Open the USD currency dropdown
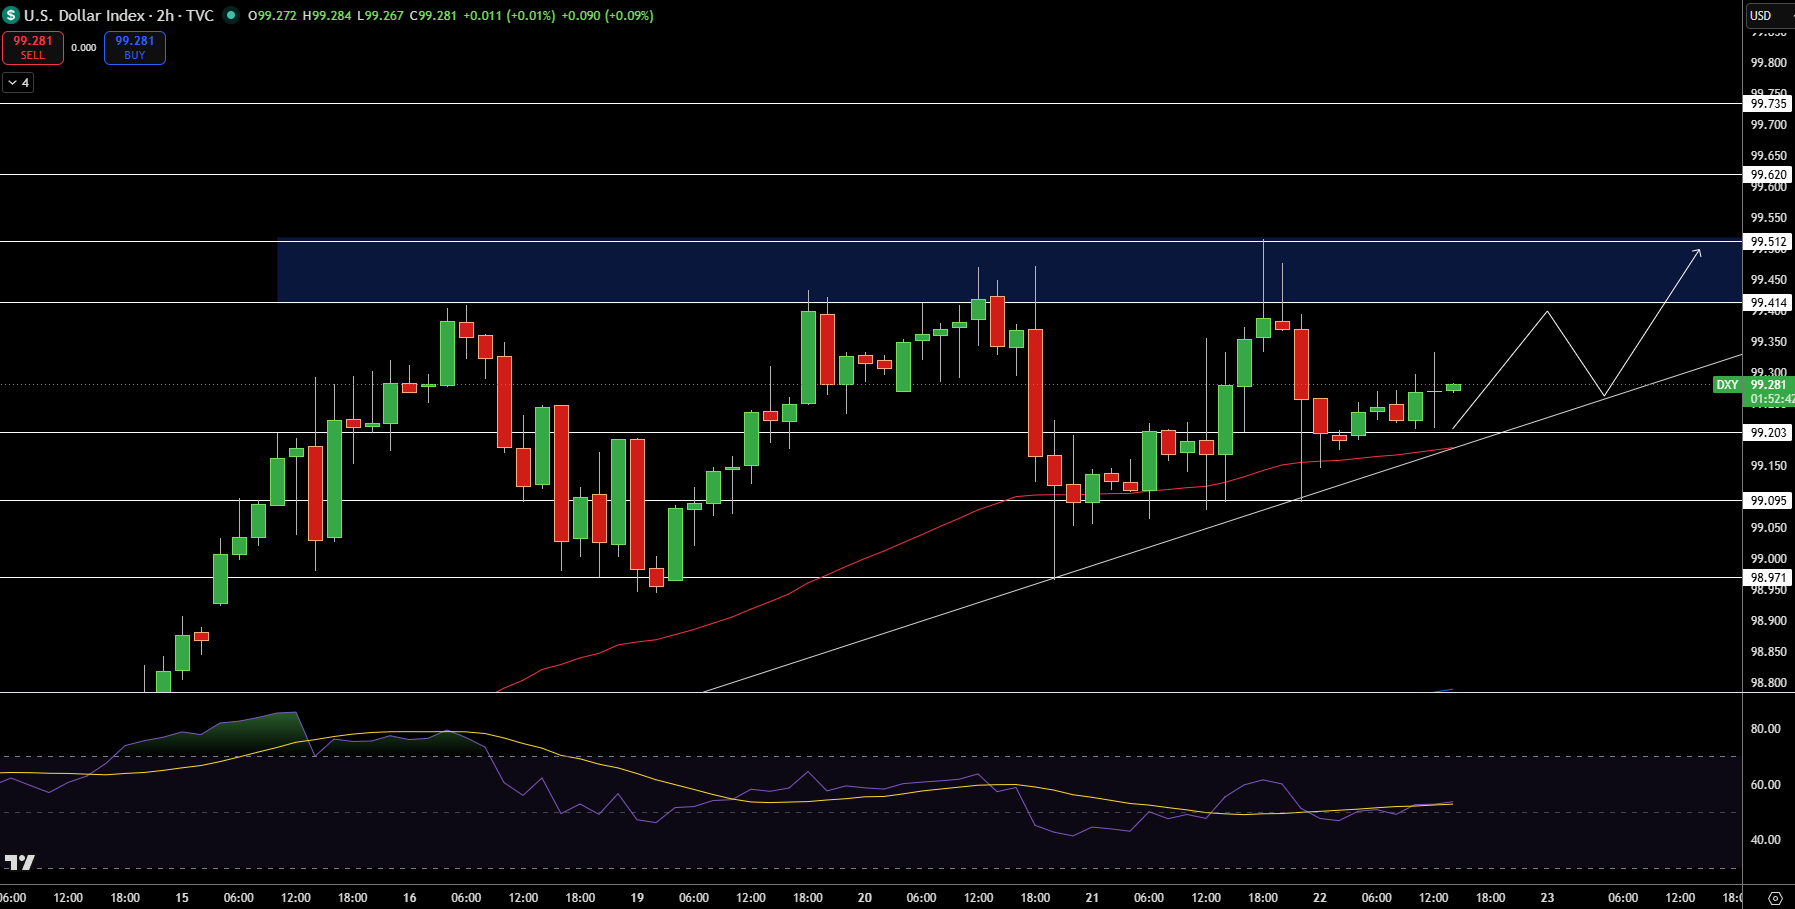1795x909 pixels. tap(1769, 15)
